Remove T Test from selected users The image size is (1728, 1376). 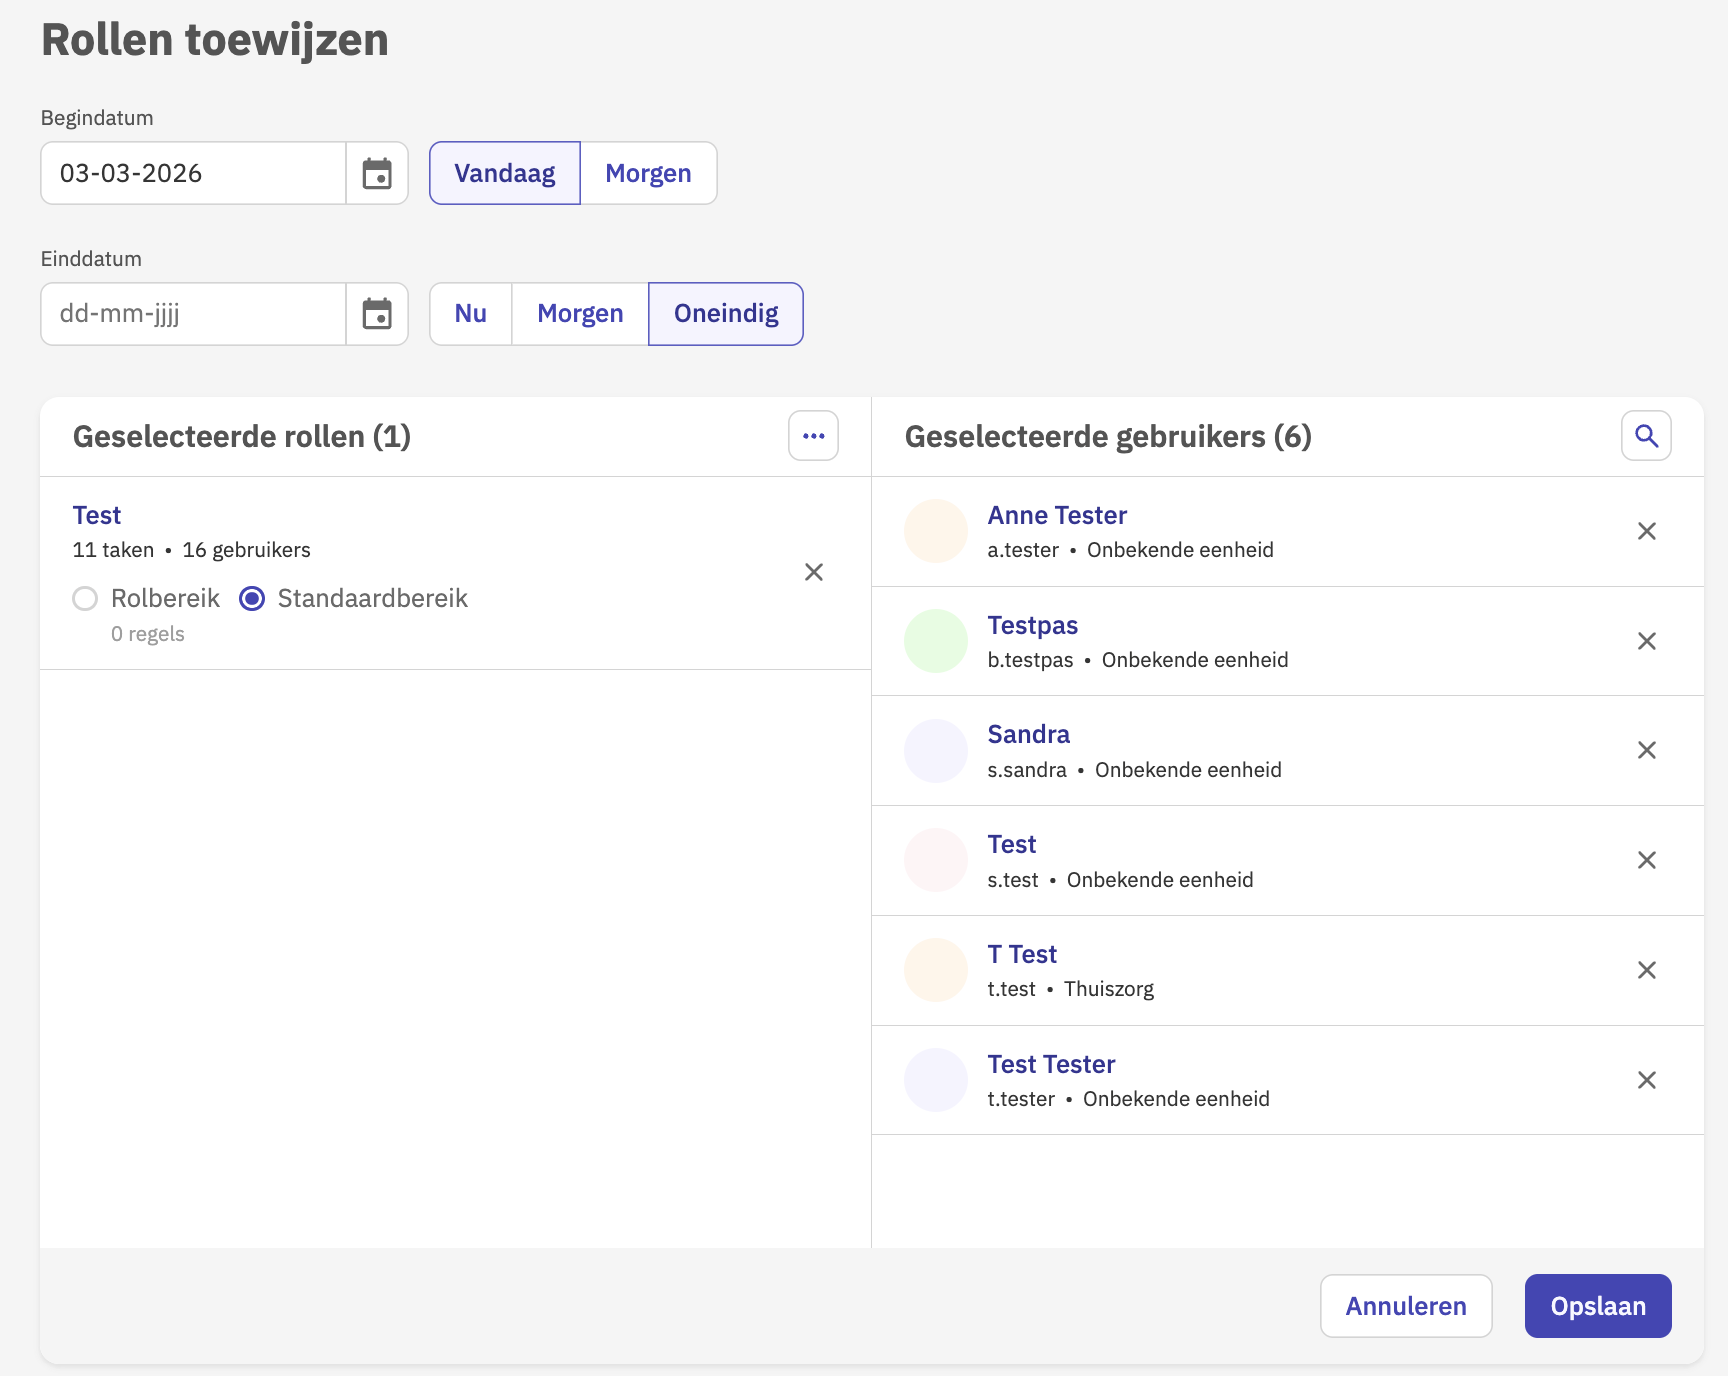[1646, 970]
